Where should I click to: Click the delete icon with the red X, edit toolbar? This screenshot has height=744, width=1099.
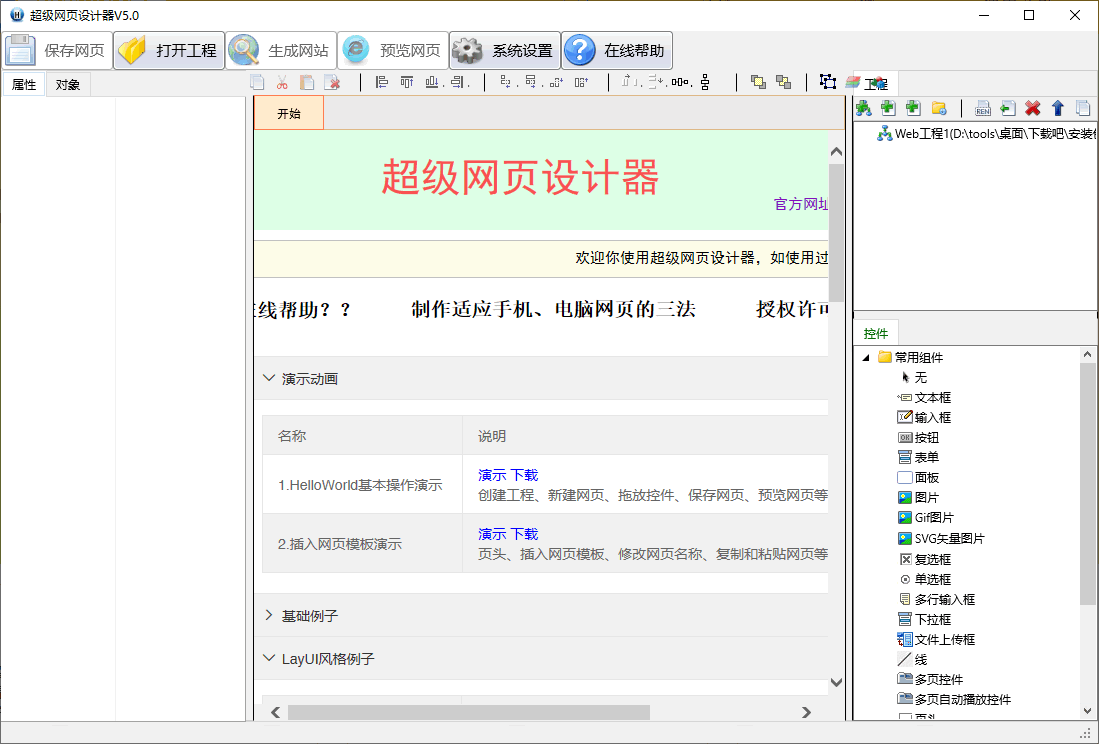(332, 83)
